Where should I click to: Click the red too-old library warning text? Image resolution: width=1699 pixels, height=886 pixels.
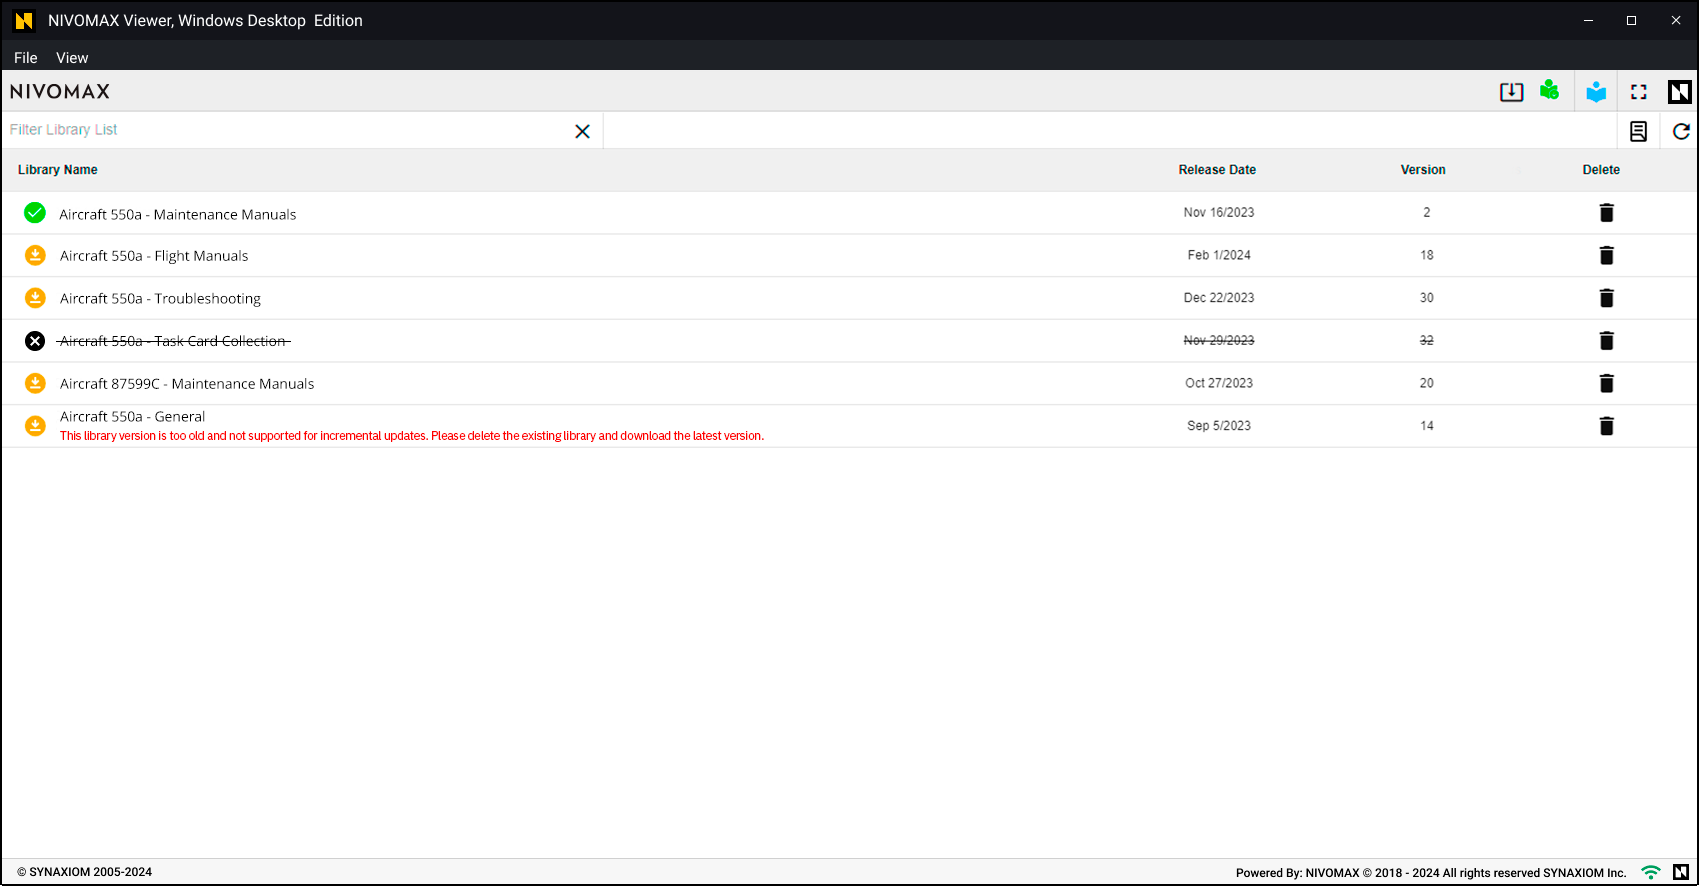coord(412,436)
